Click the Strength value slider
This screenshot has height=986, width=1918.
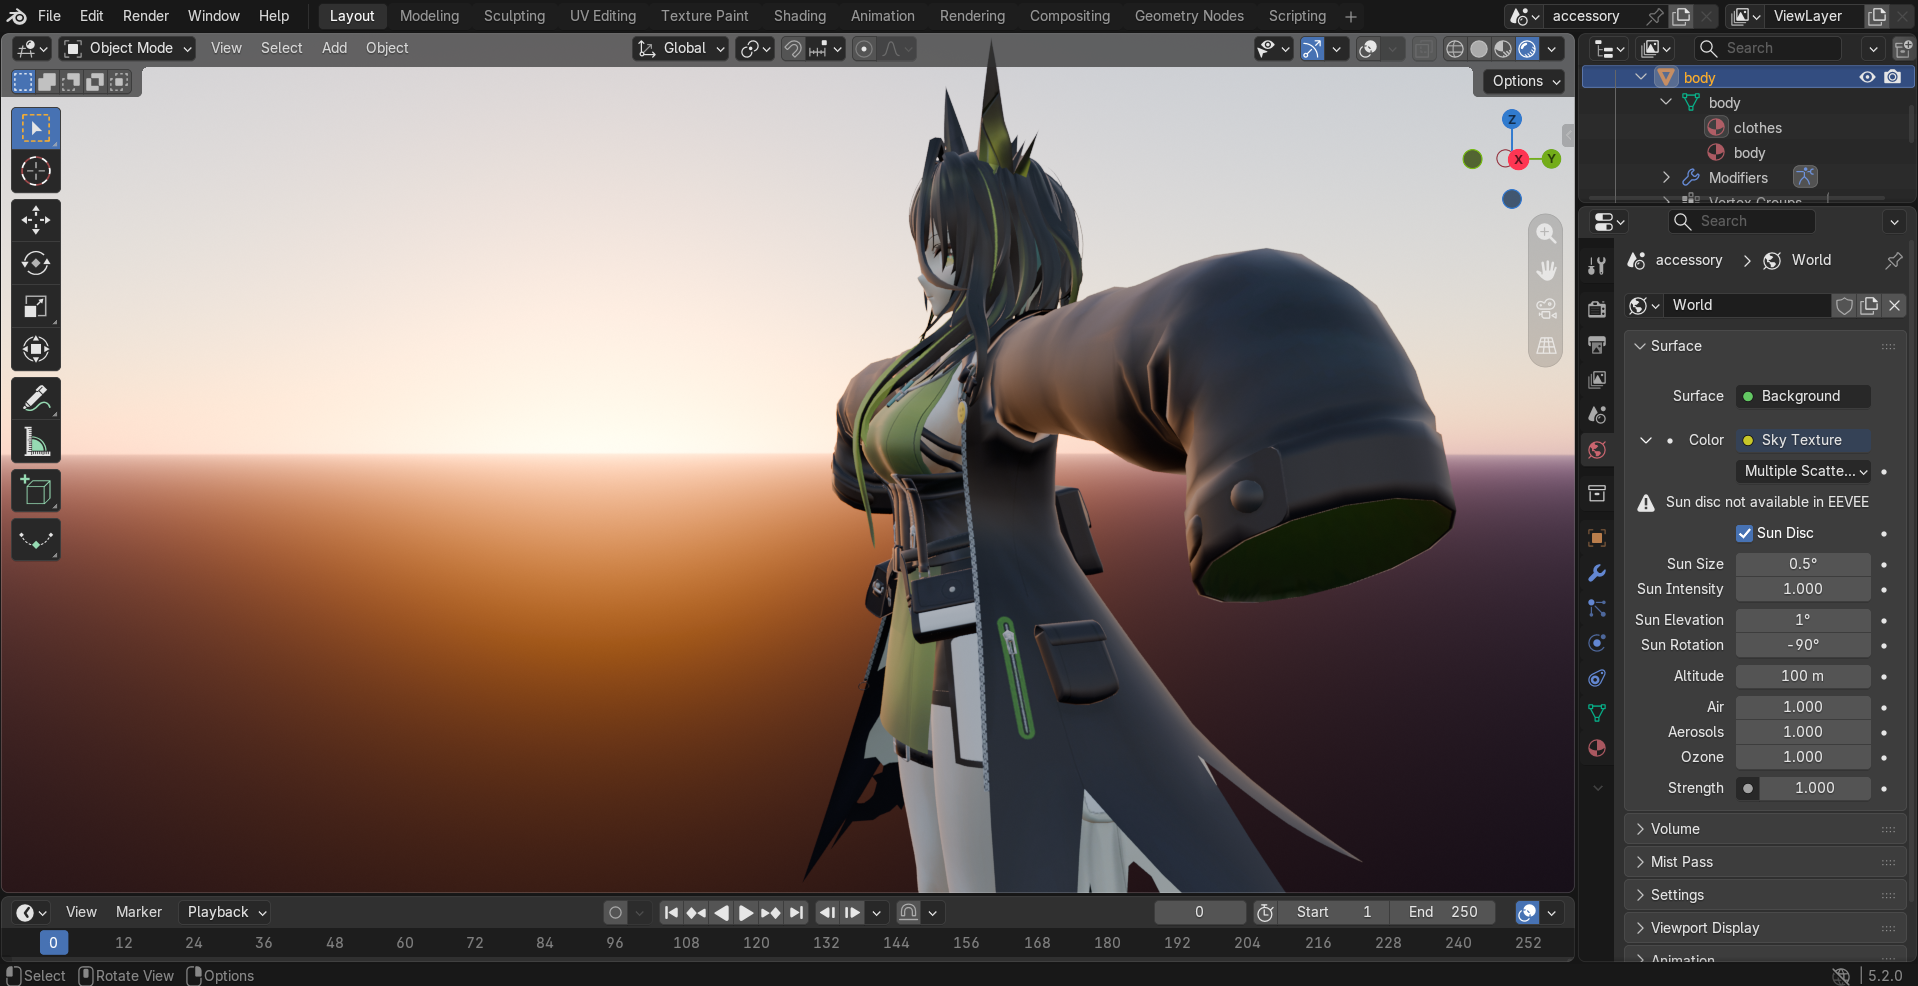coord(1814,788)
